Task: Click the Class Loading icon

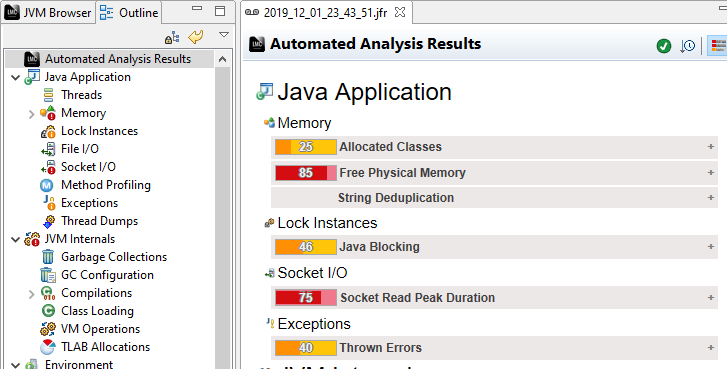Action: [48, 311]
